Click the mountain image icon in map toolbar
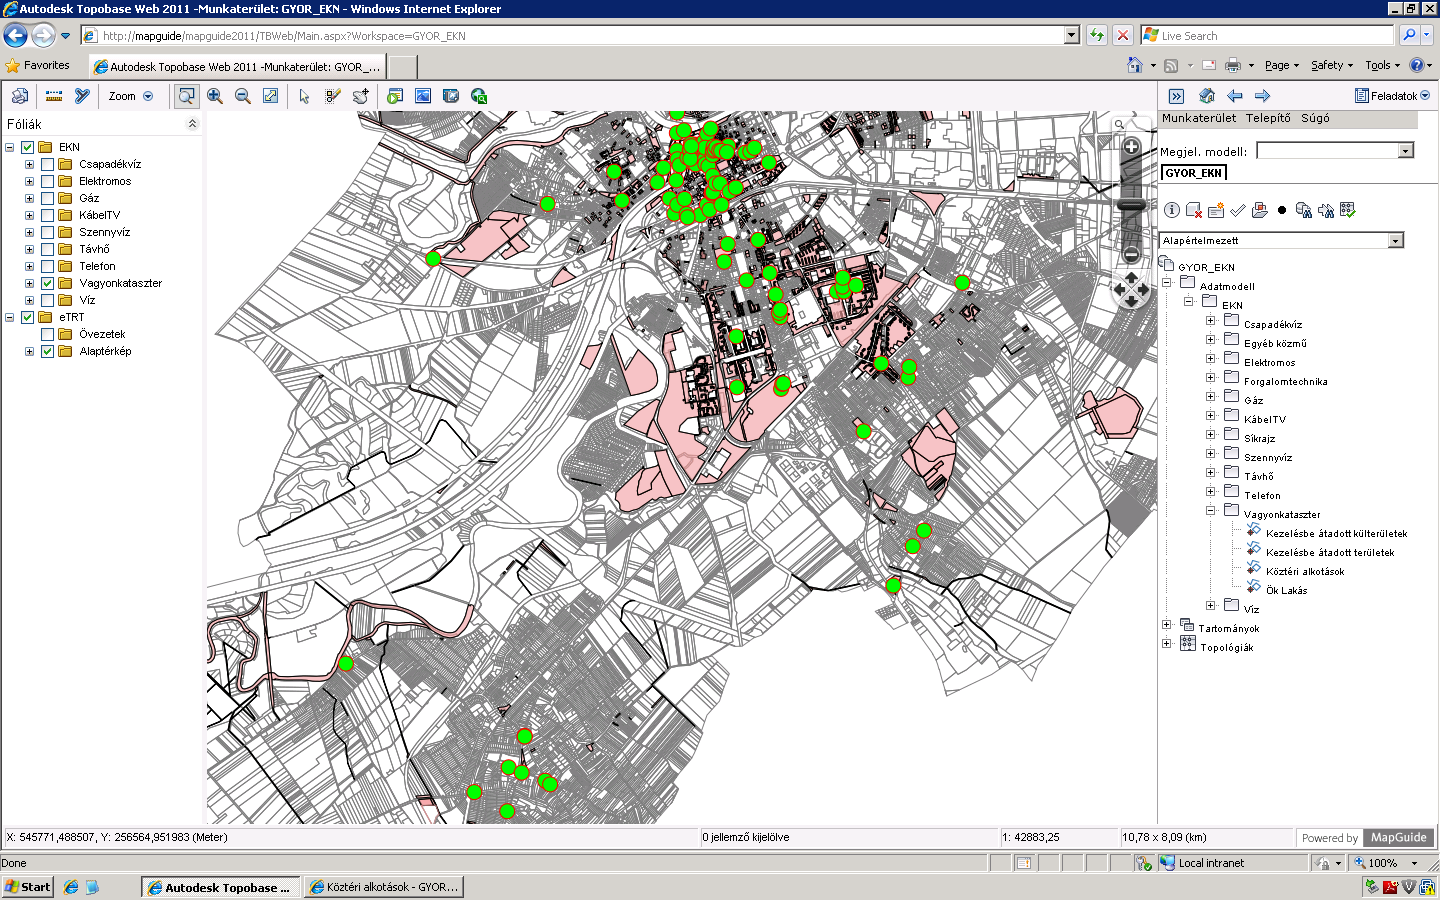1440x900 pixels. [x=423, y=96]
